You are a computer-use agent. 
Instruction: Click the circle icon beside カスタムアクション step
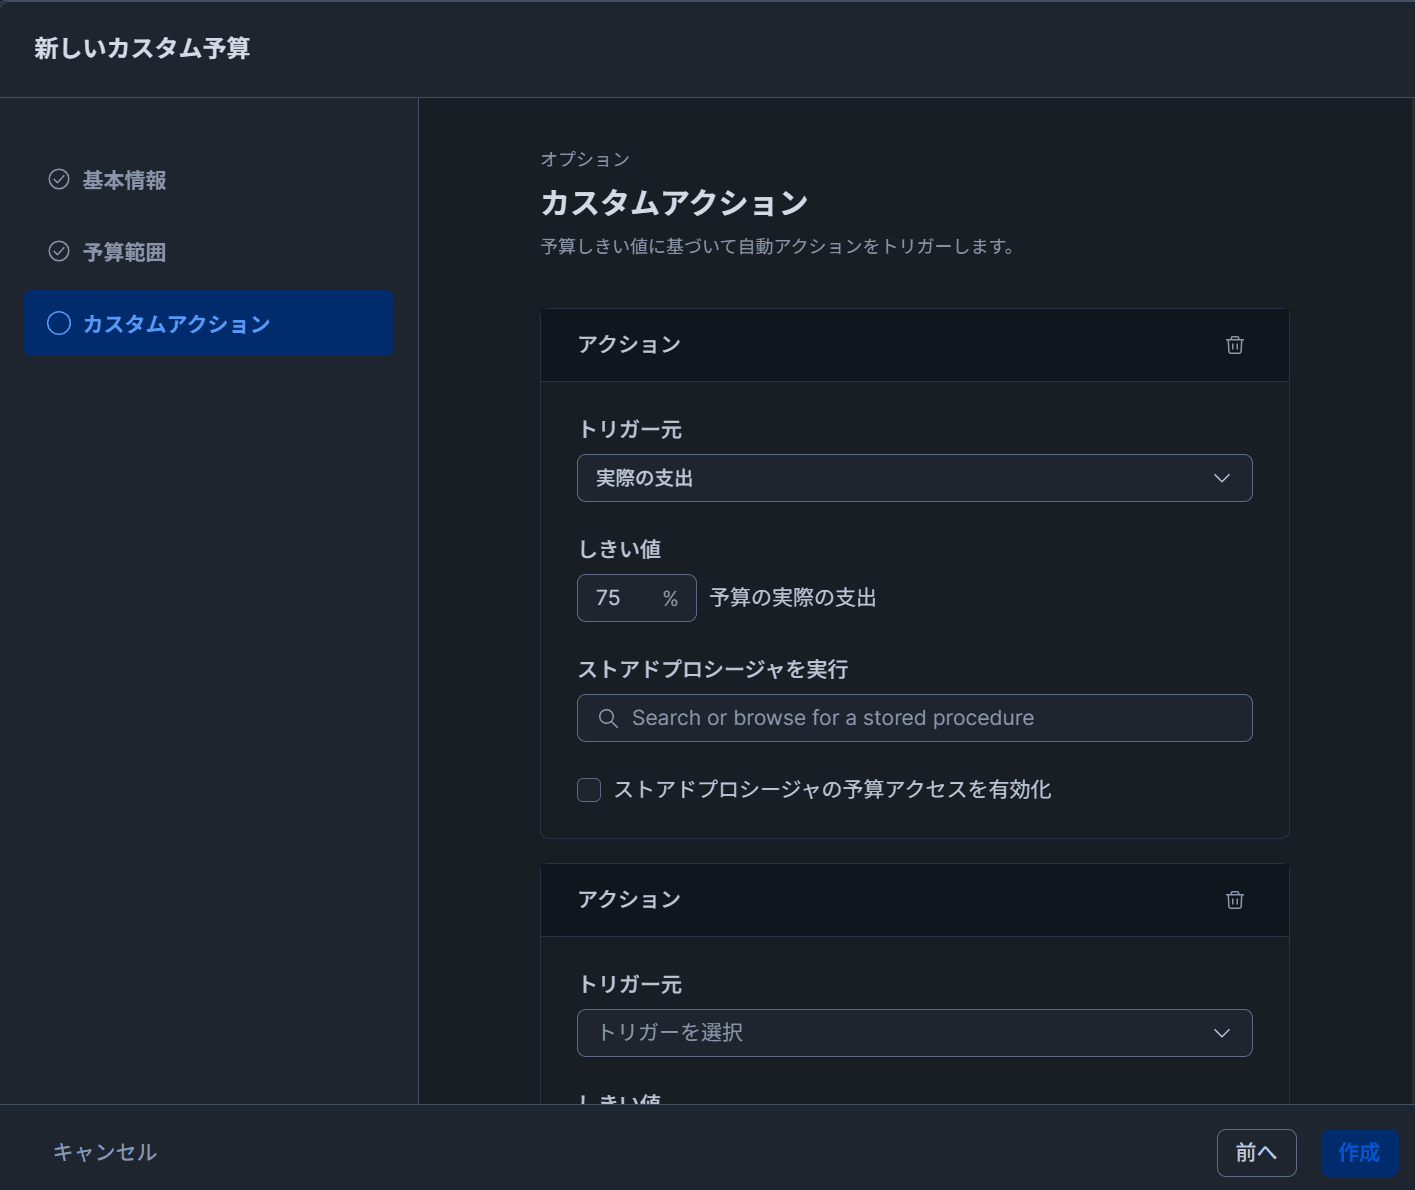coord(59,323)
